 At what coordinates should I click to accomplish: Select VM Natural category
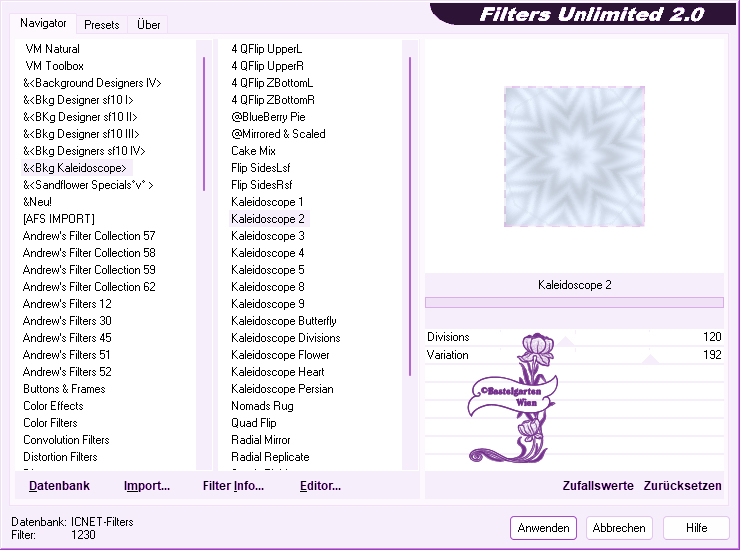pos(52,49)
